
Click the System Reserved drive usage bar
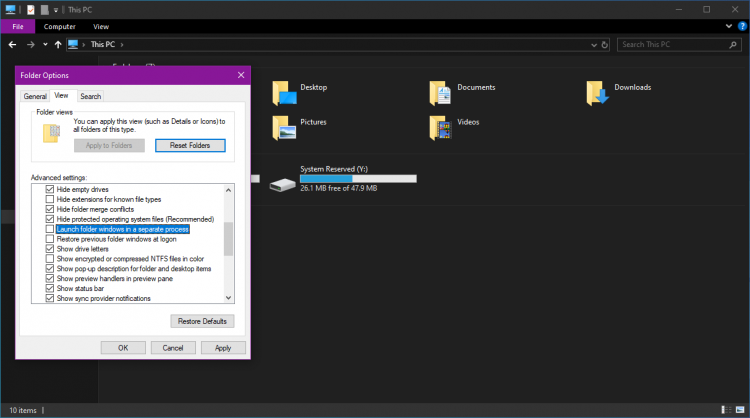358,178
